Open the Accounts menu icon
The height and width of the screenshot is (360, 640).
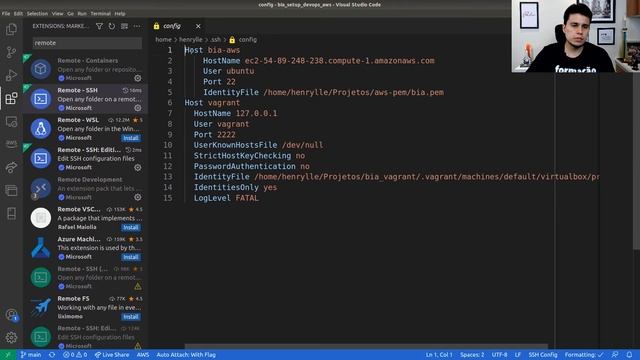(11, 315)
